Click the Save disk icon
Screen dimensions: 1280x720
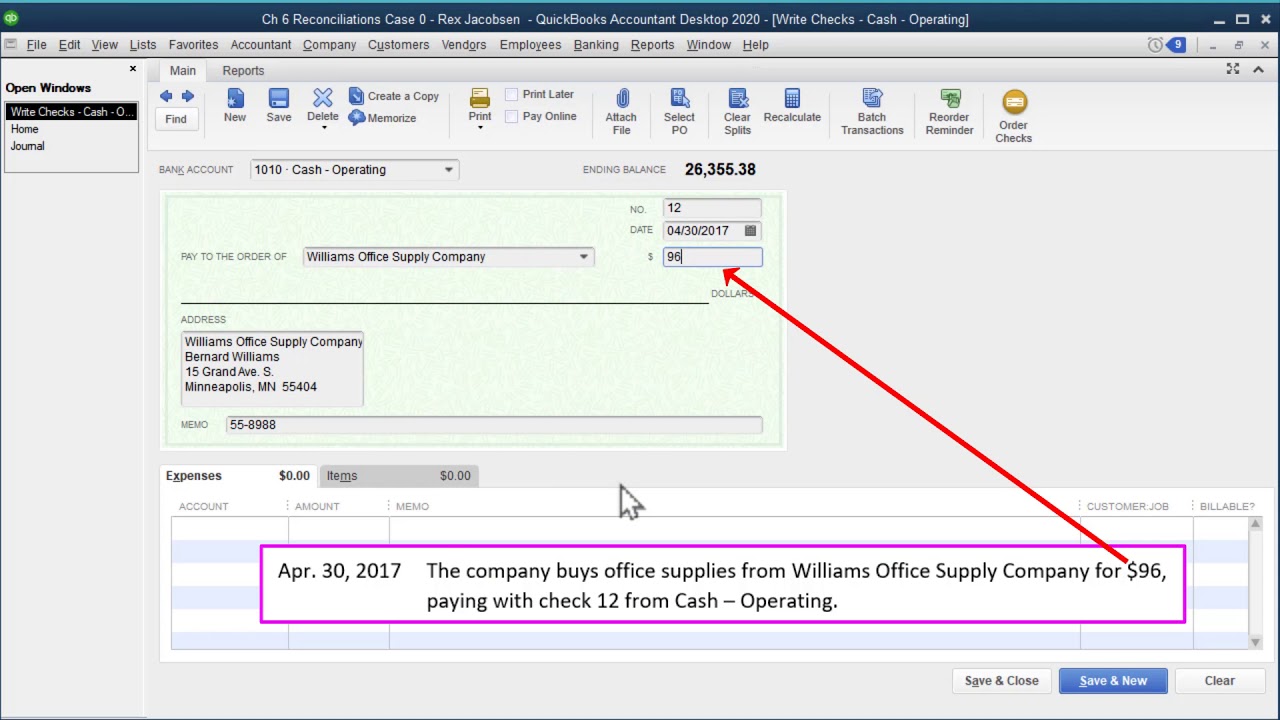click(279, 98)
